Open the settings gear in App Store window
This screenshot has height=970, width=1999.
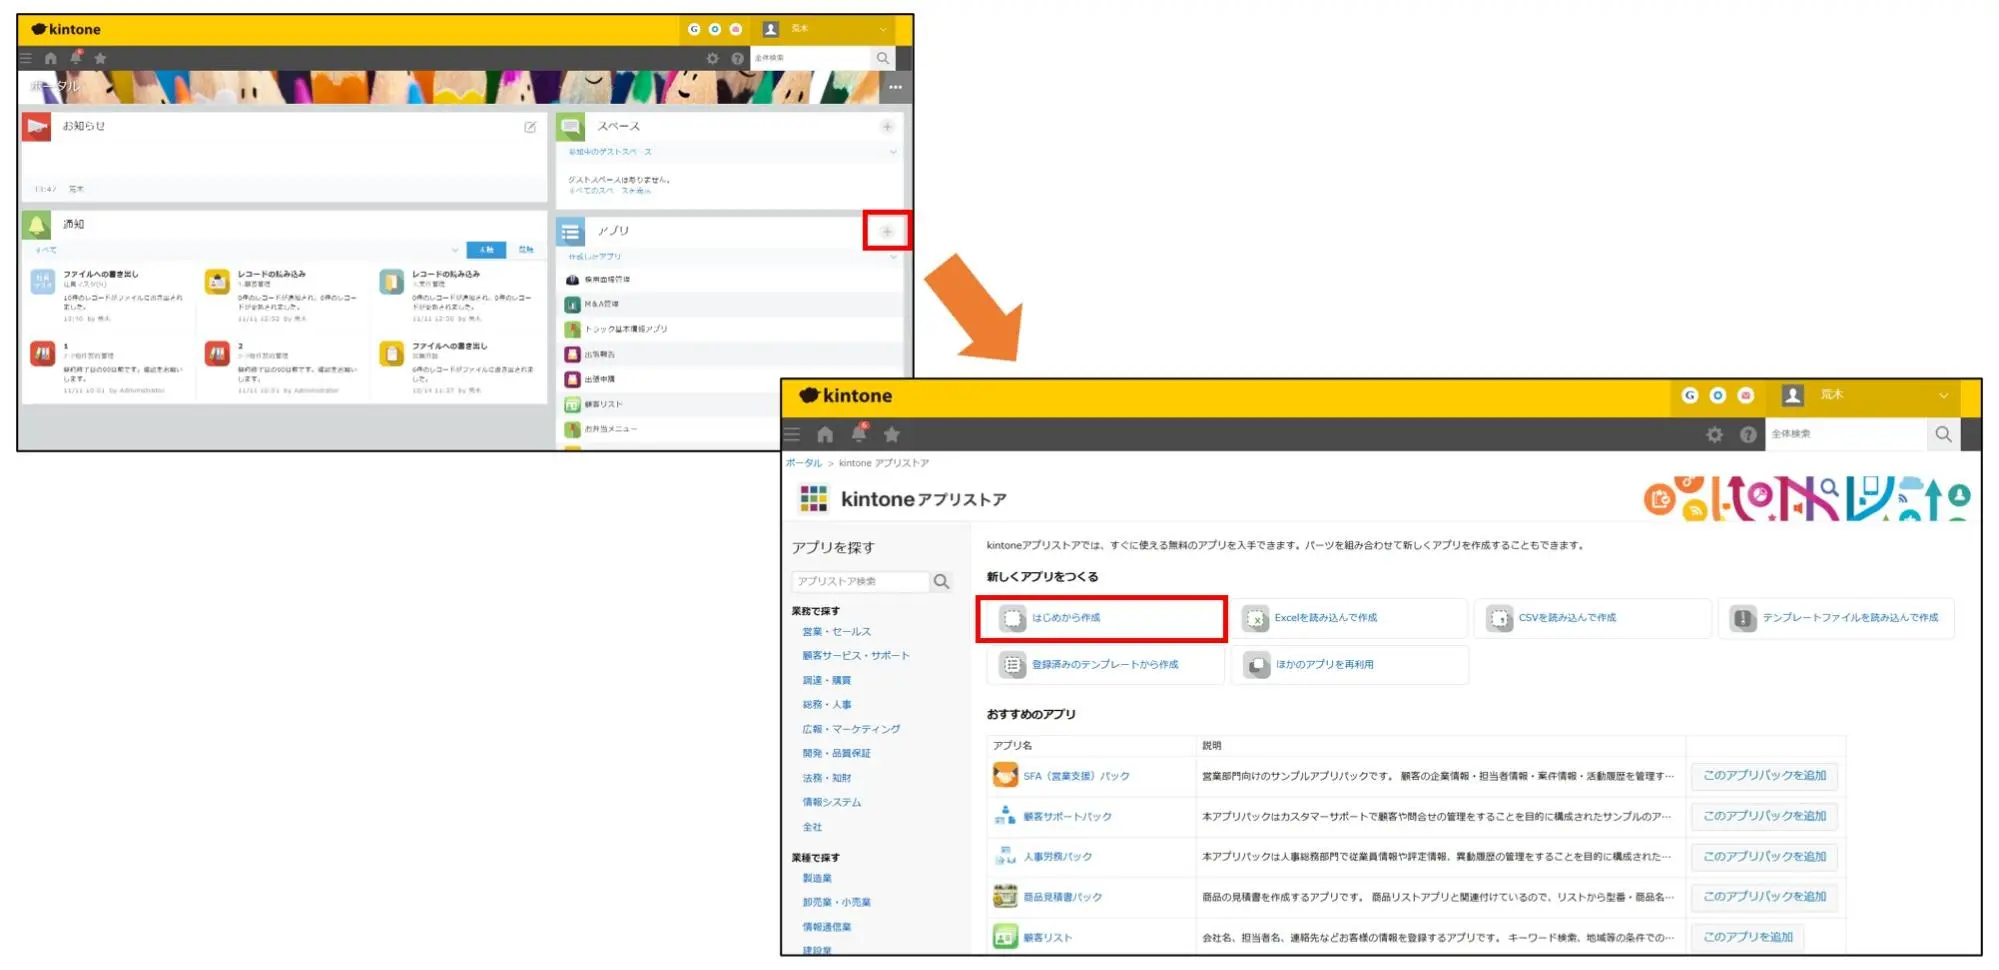(x=1714, y=434)
